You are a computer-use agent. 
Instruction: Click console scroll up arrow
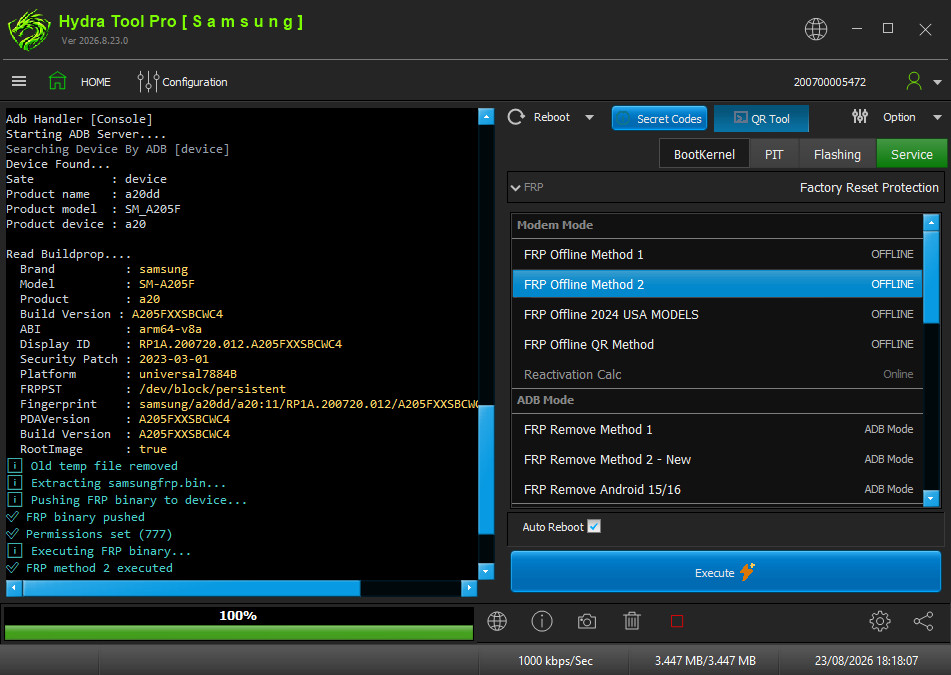[486, 116]
